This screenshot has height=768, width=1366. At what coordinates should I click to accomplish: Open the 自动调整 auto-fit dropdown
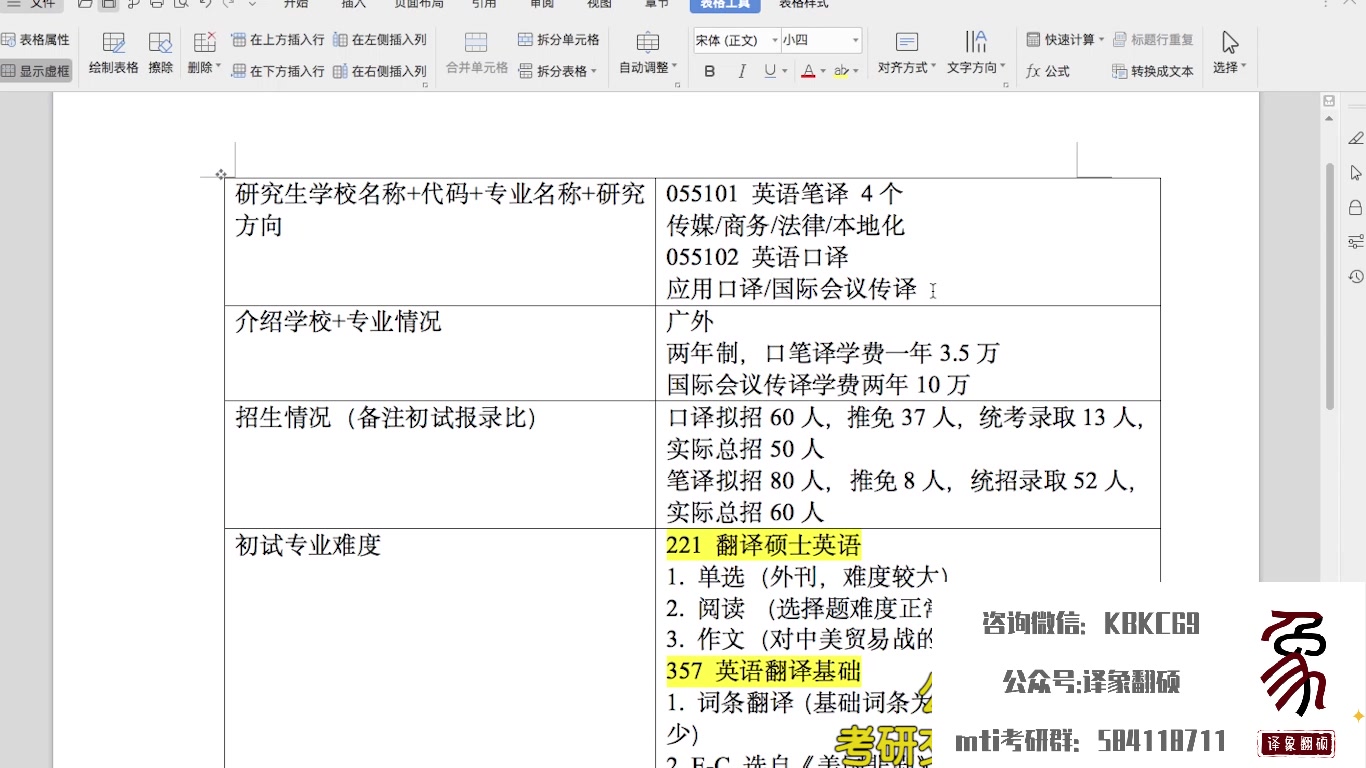coord(648,54)
